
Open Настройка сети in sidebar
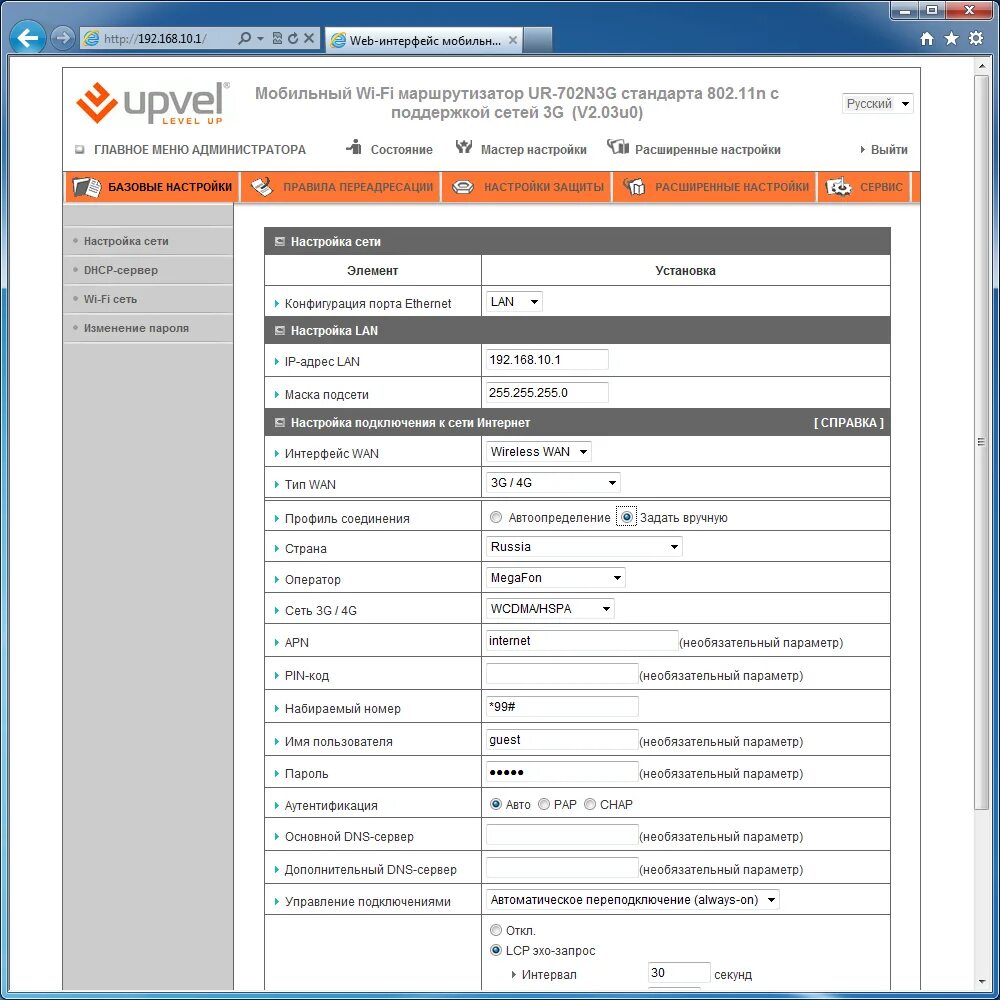coord(126,241)
